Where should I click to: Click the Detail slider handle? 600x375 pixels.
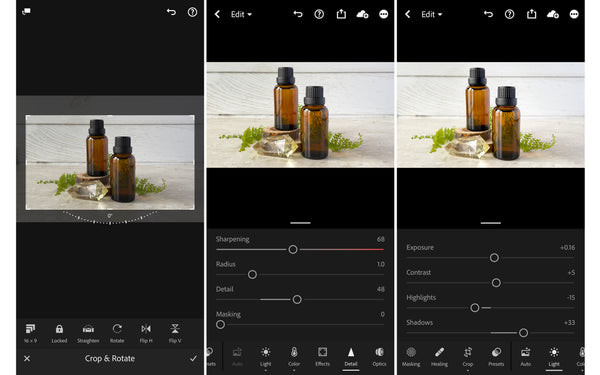pyautogui.click(x=297, y=299)
